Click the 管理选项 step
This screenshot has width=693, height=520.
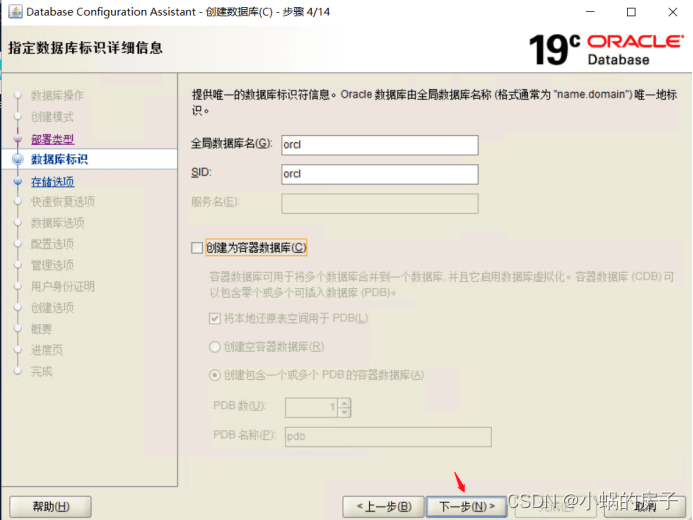(x=52, y=265)
